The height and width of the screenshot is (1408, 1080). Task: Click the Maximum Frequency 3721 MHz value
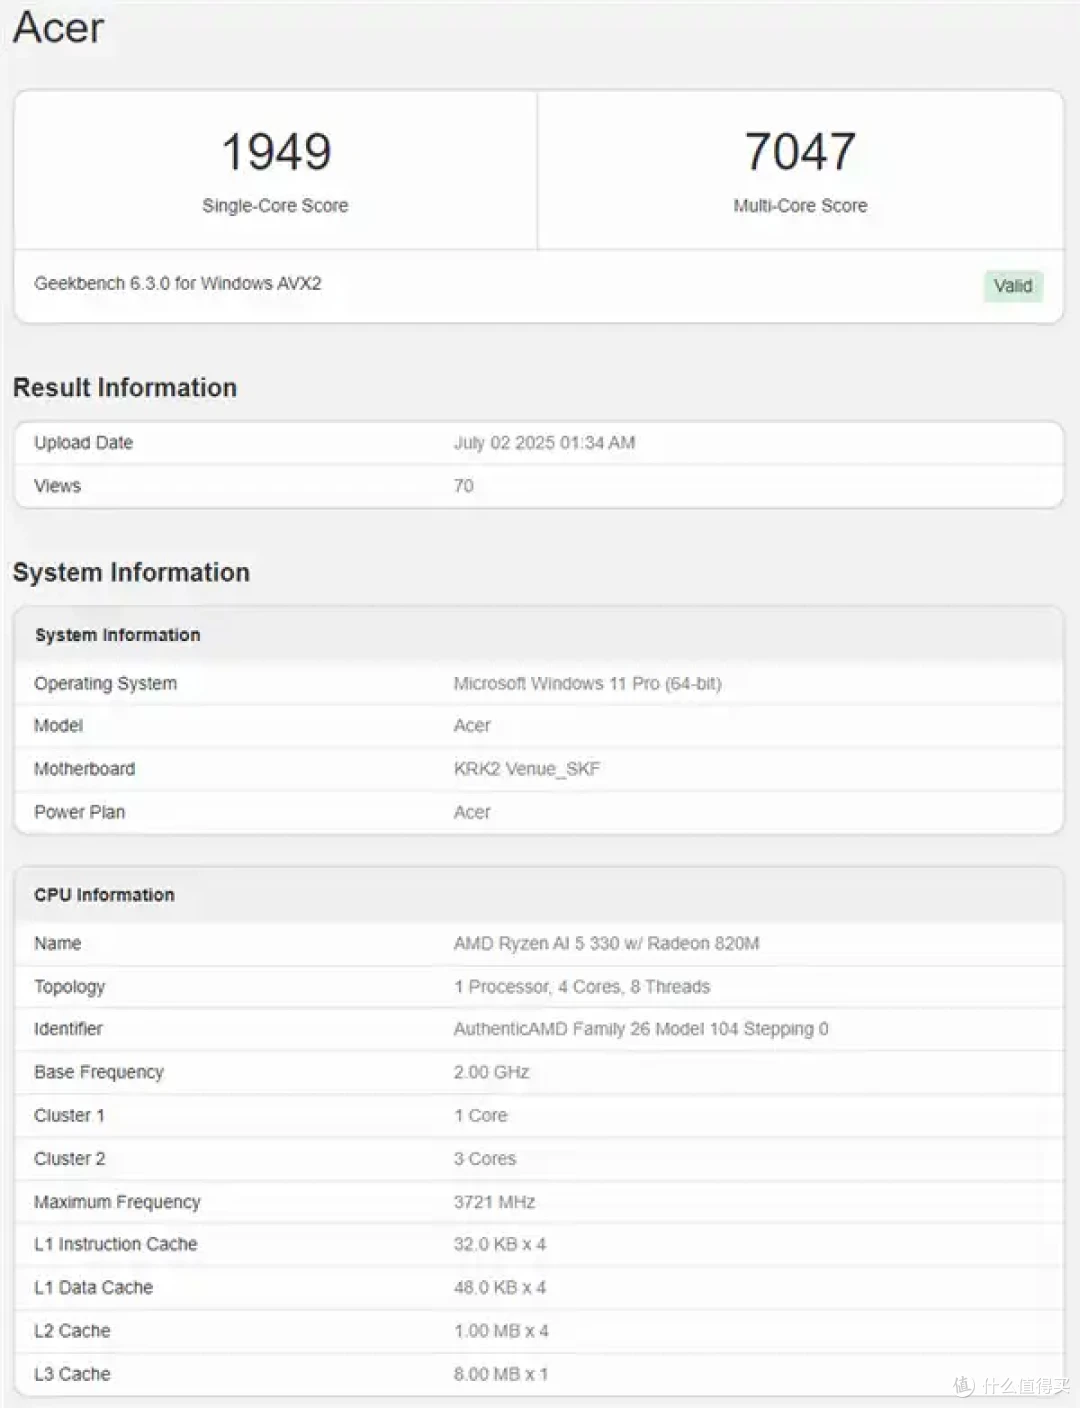[x=494, y=1202]
